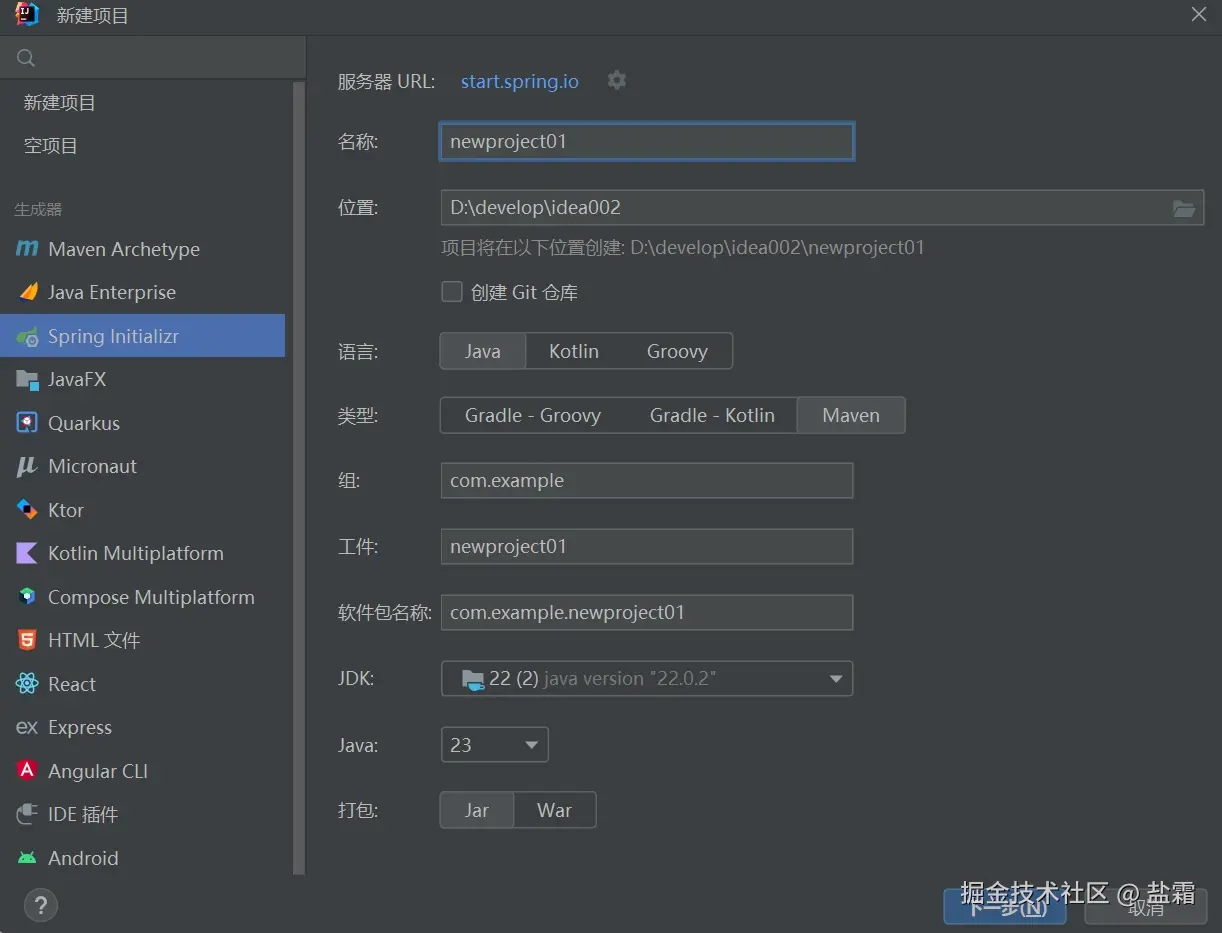Open server URL settings gear

coord(617,80)
